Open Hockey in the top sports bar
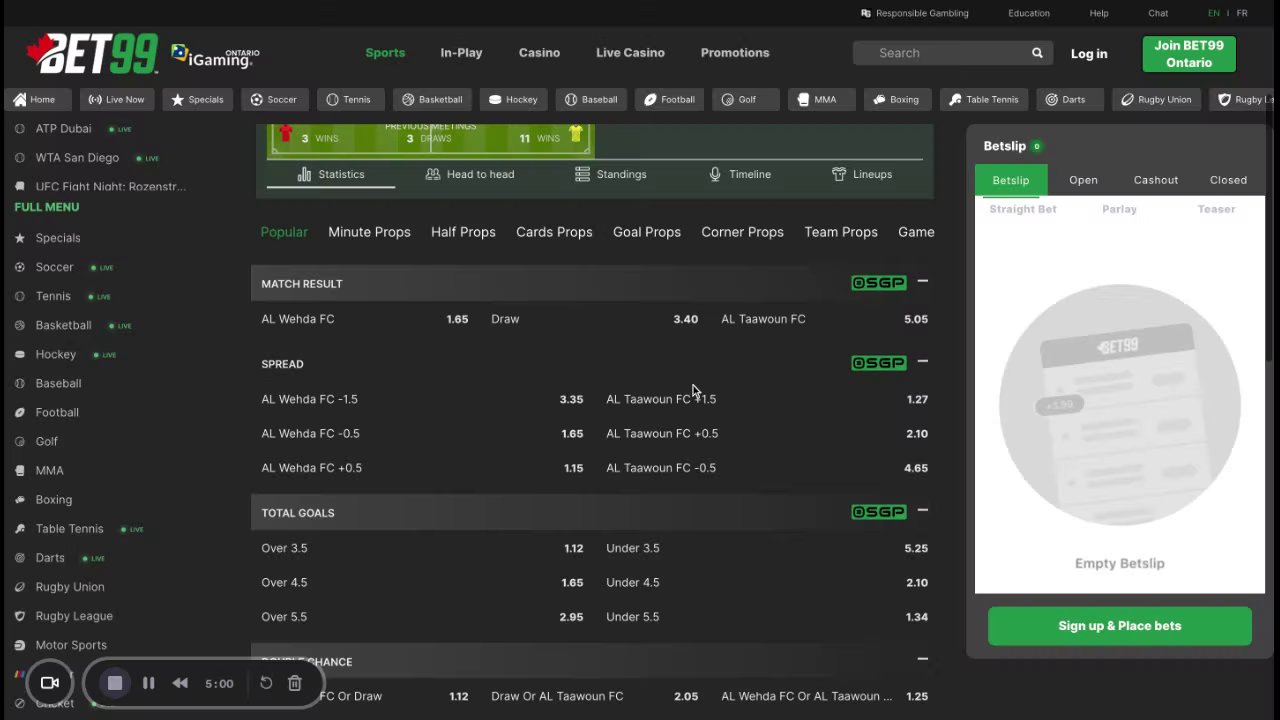The width and height of the screenshot is (1280, 720). coord(513,99)
